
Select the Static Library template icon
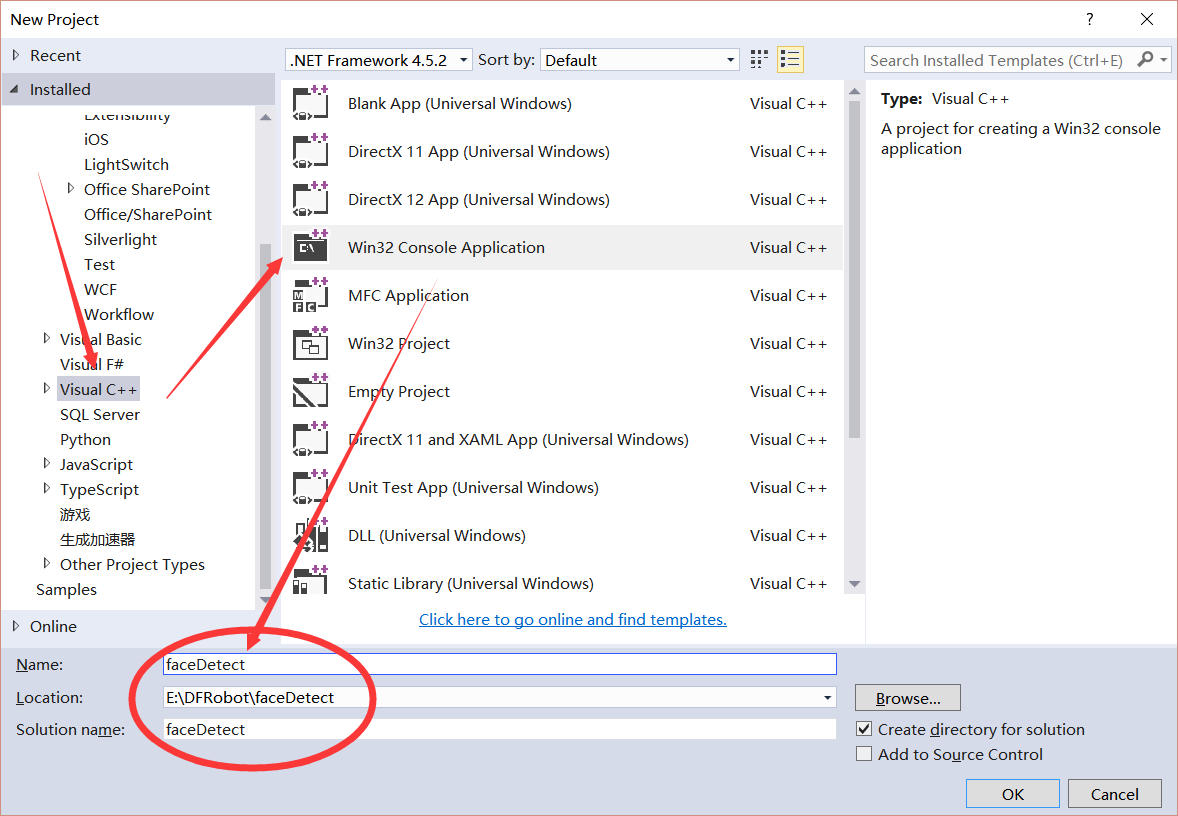point(311,583)
